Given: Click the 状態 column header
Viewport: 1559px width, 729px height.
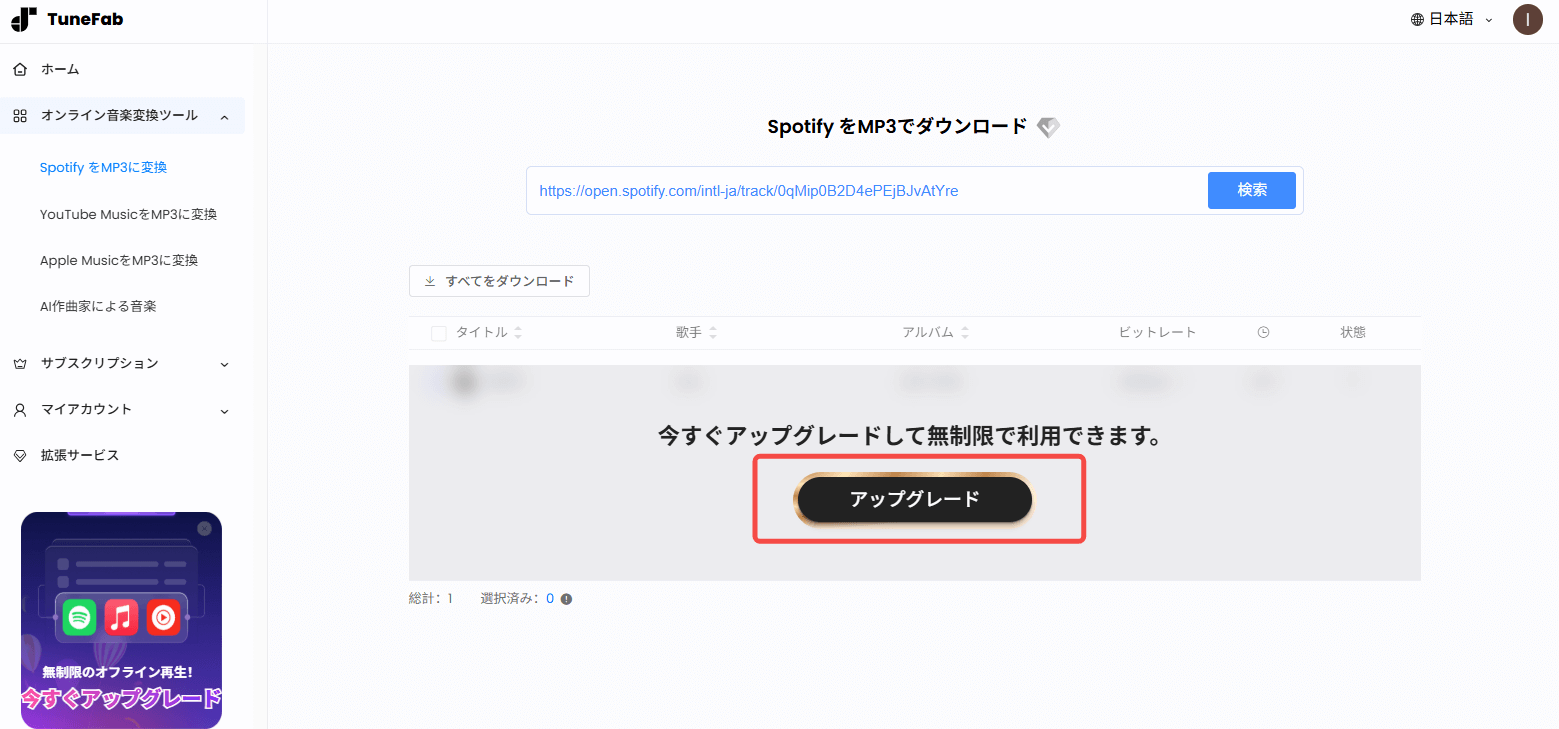Looking at the screenshot, I should [x=1353, y=333].
